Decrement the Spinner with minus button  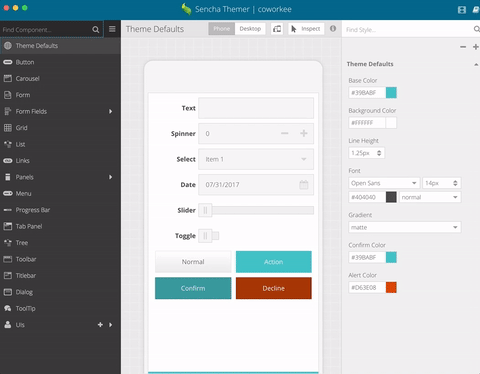click(x=284, y=133)
